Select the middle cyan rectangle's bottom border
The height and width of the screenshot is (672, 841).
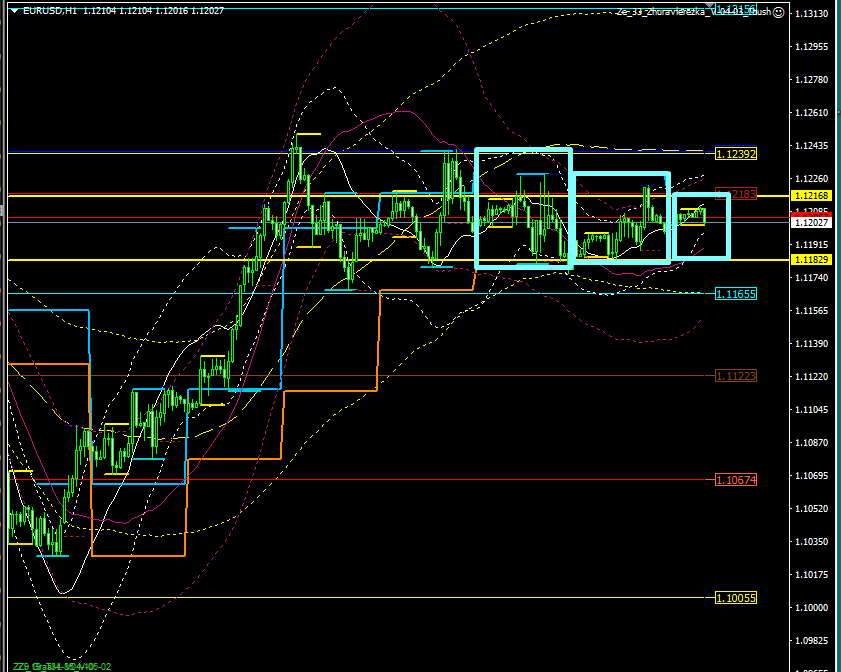pos(620,262)
